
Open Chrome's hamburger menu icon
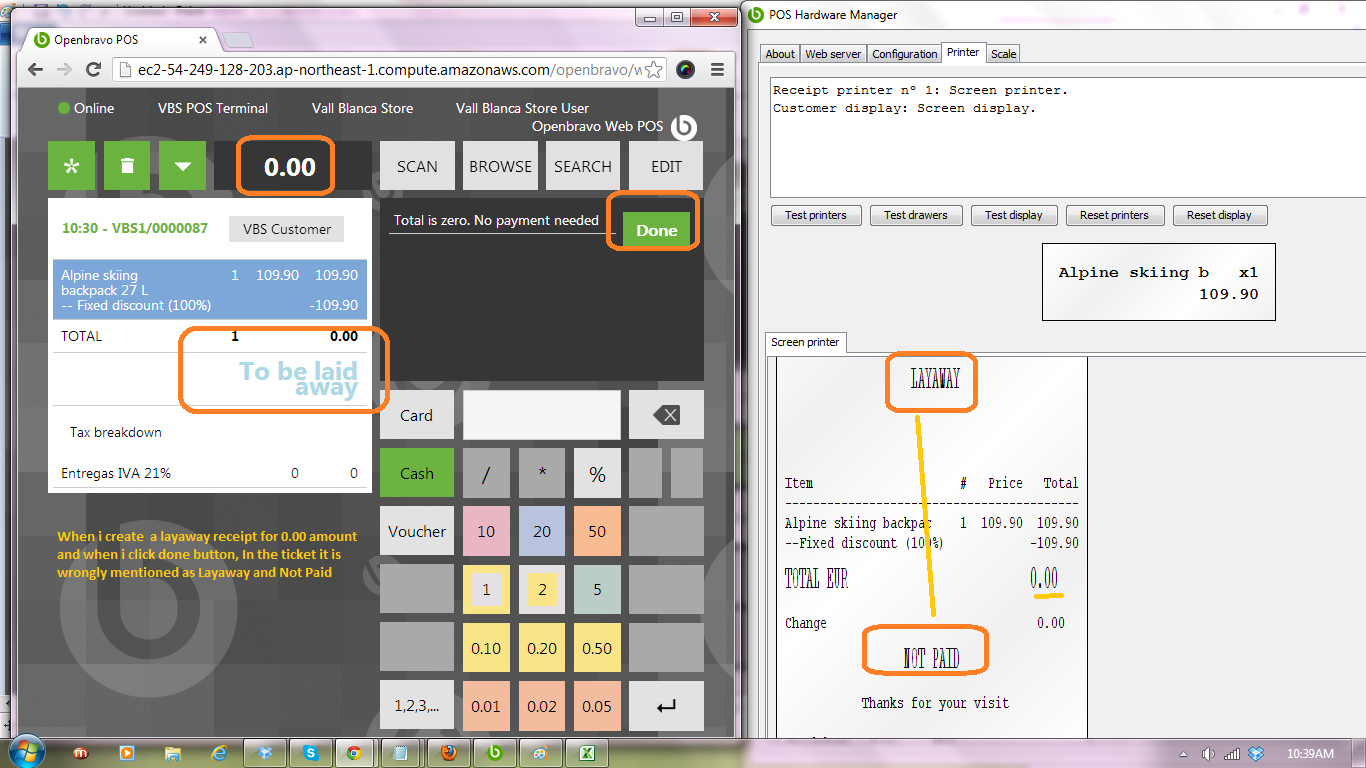click(717, 70)
